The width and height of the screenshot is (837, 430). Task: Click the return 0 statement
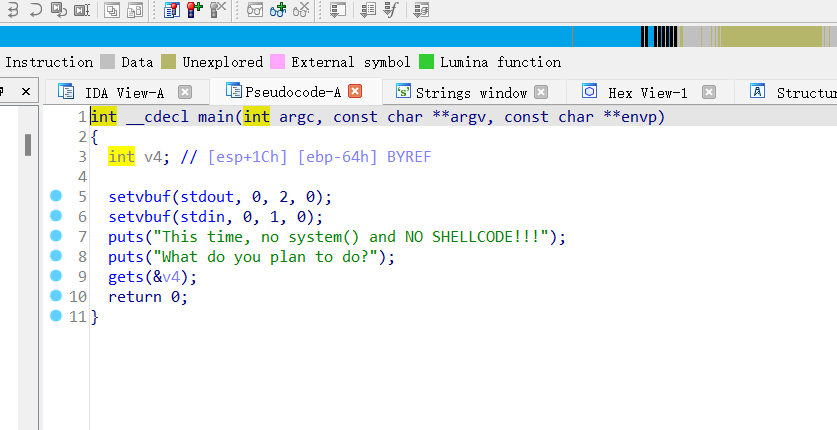(148, 297)
